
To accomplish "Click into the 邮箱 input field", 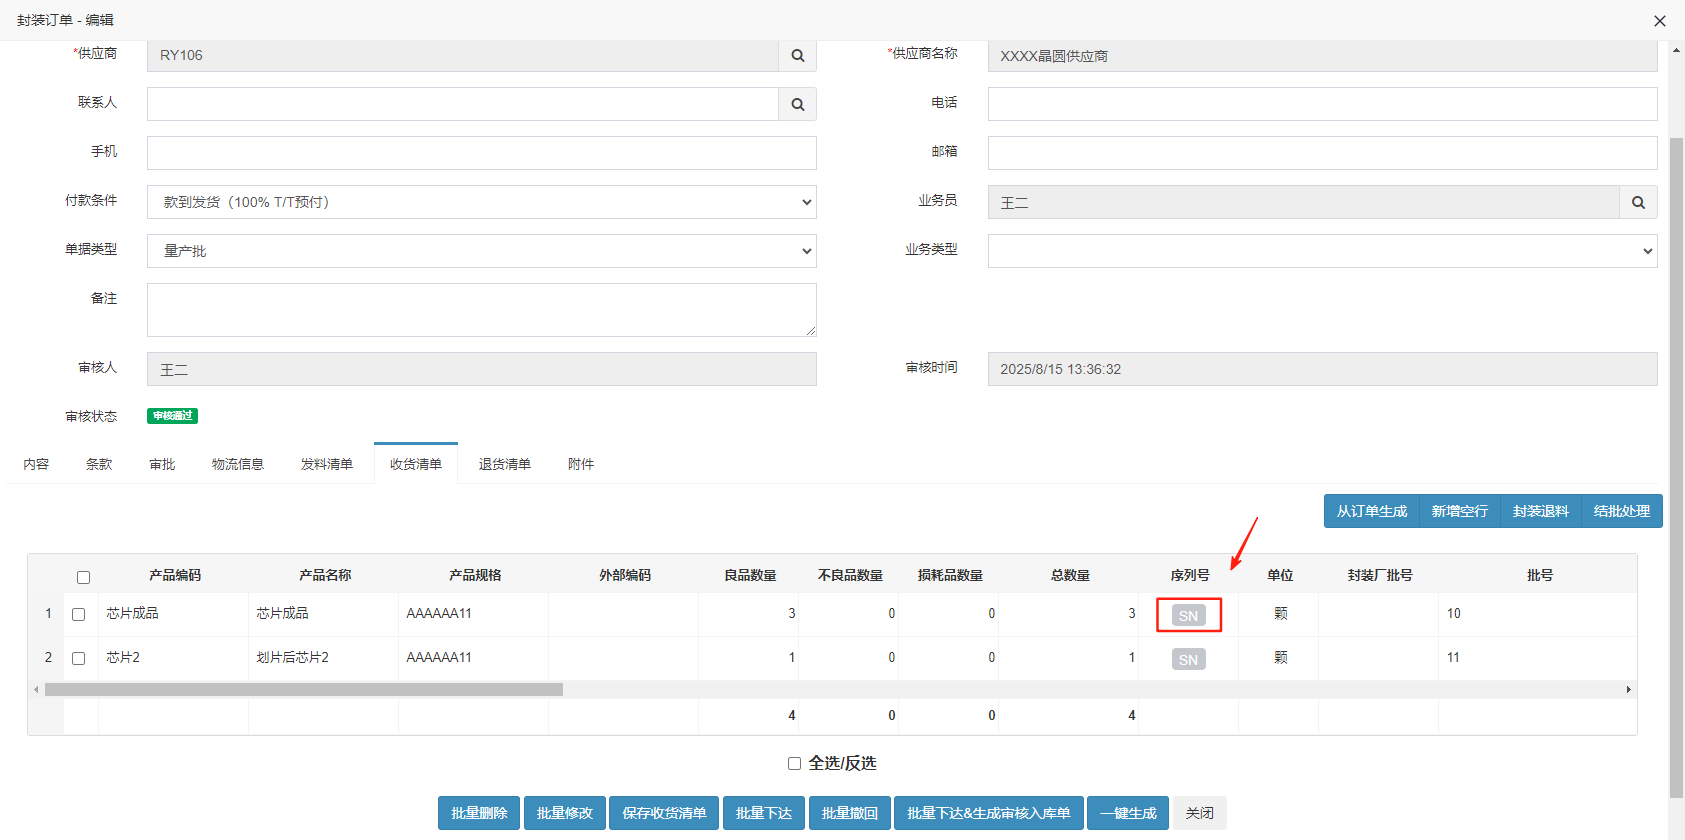I will (x=1322, y=153).
